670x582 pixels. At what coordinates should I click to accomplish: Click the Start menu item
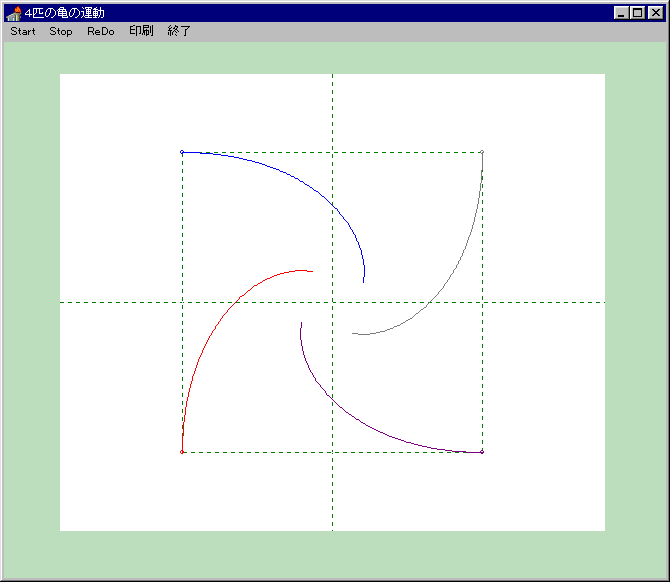[x=23, y=31]
